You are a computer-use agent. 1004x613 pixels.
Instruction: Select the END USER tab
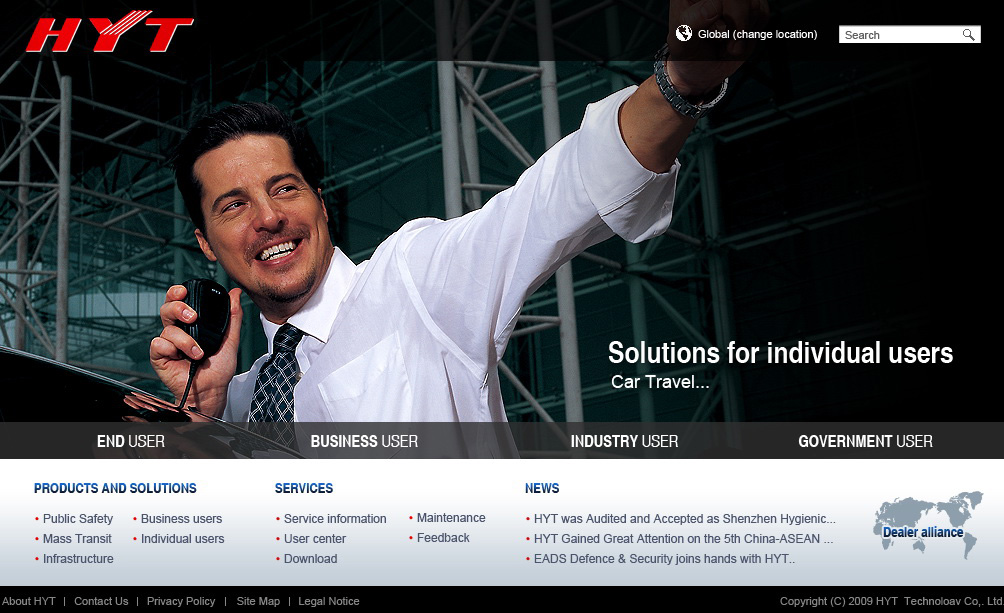pos(131,441)
